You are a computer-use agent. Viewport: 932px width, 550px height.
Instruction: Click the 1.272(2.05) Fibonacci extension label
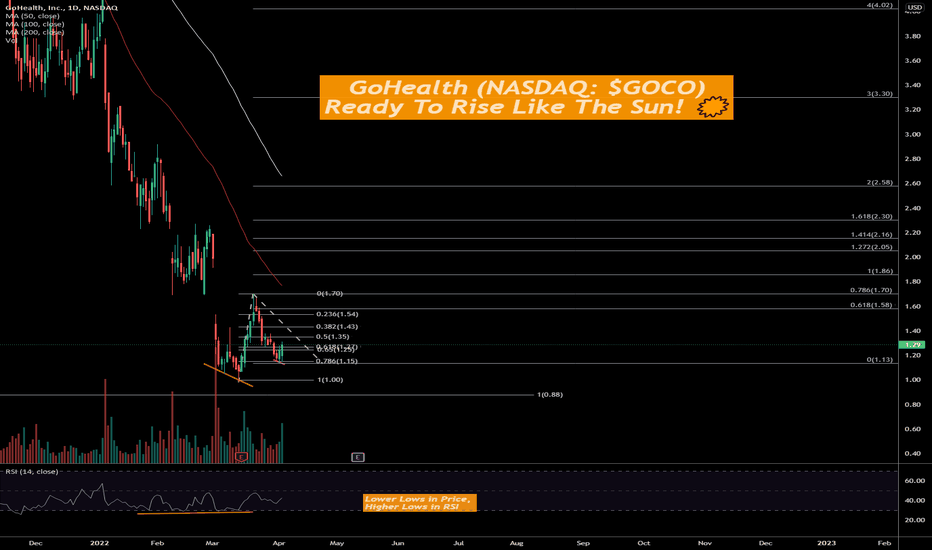871,247
